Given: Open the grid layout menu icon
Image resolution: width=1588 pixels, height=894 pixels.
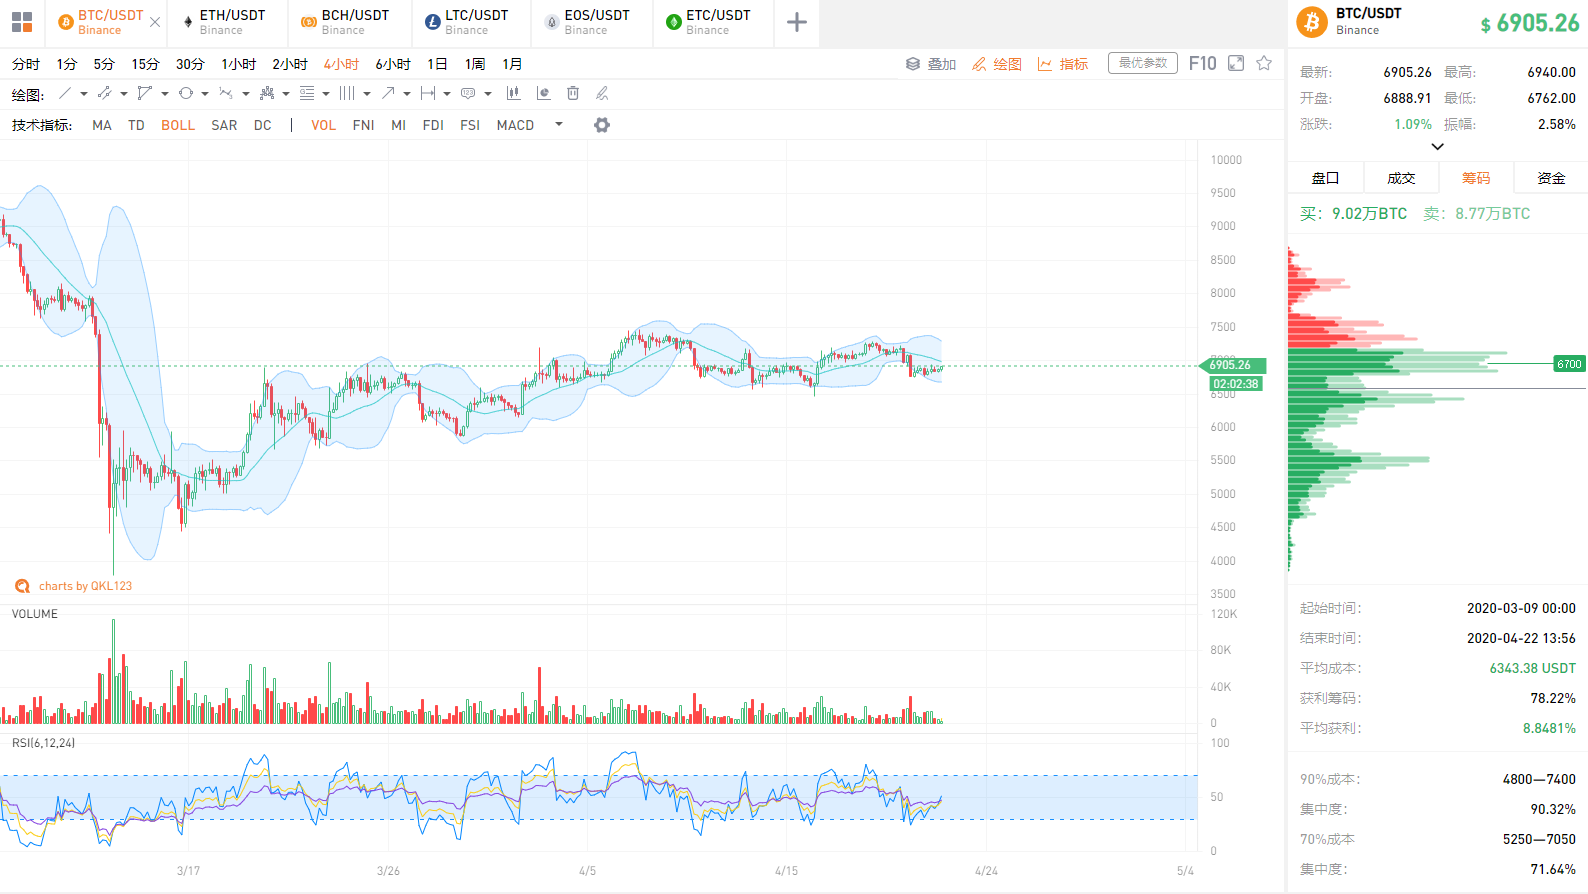Looking at the screenshot, I should click(x=22, y=22).
